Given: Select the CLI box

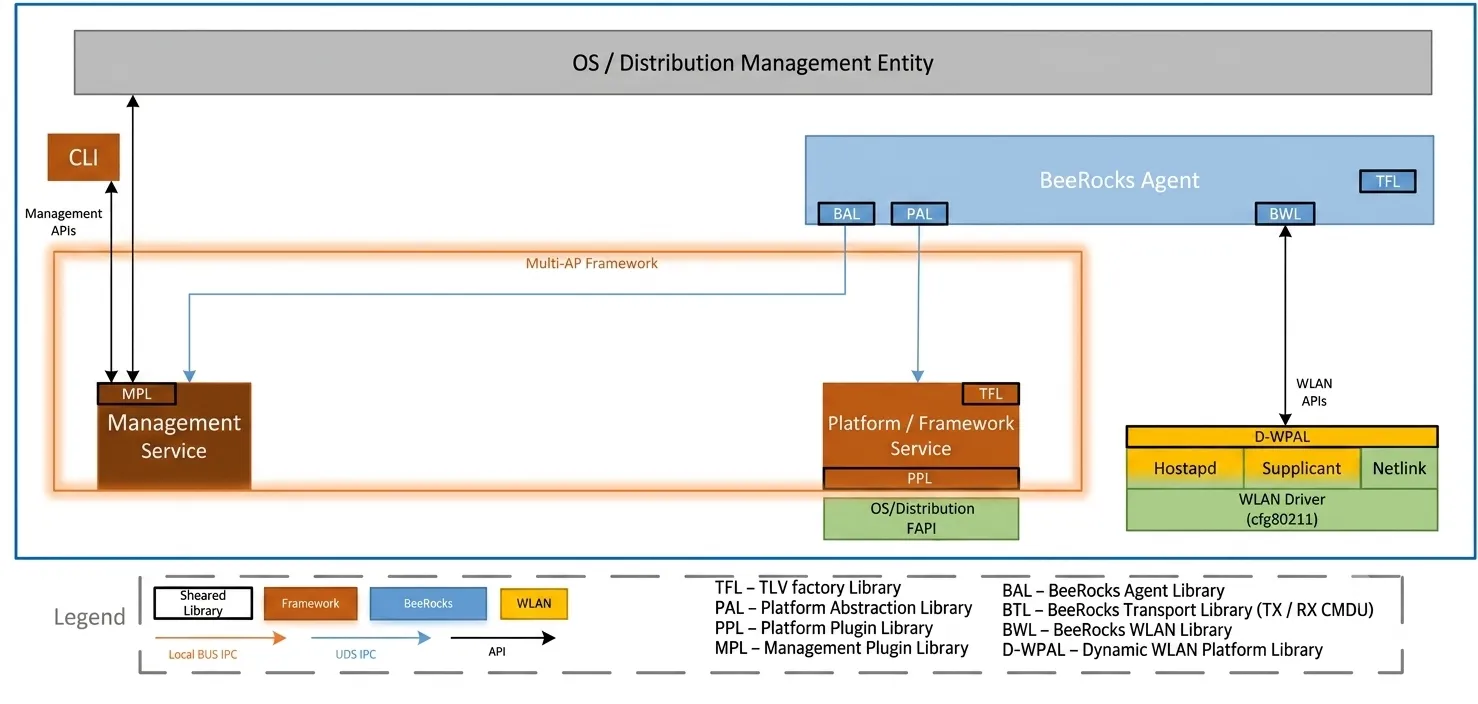Looking at the screenshot, I should click(x=84, y=158).
